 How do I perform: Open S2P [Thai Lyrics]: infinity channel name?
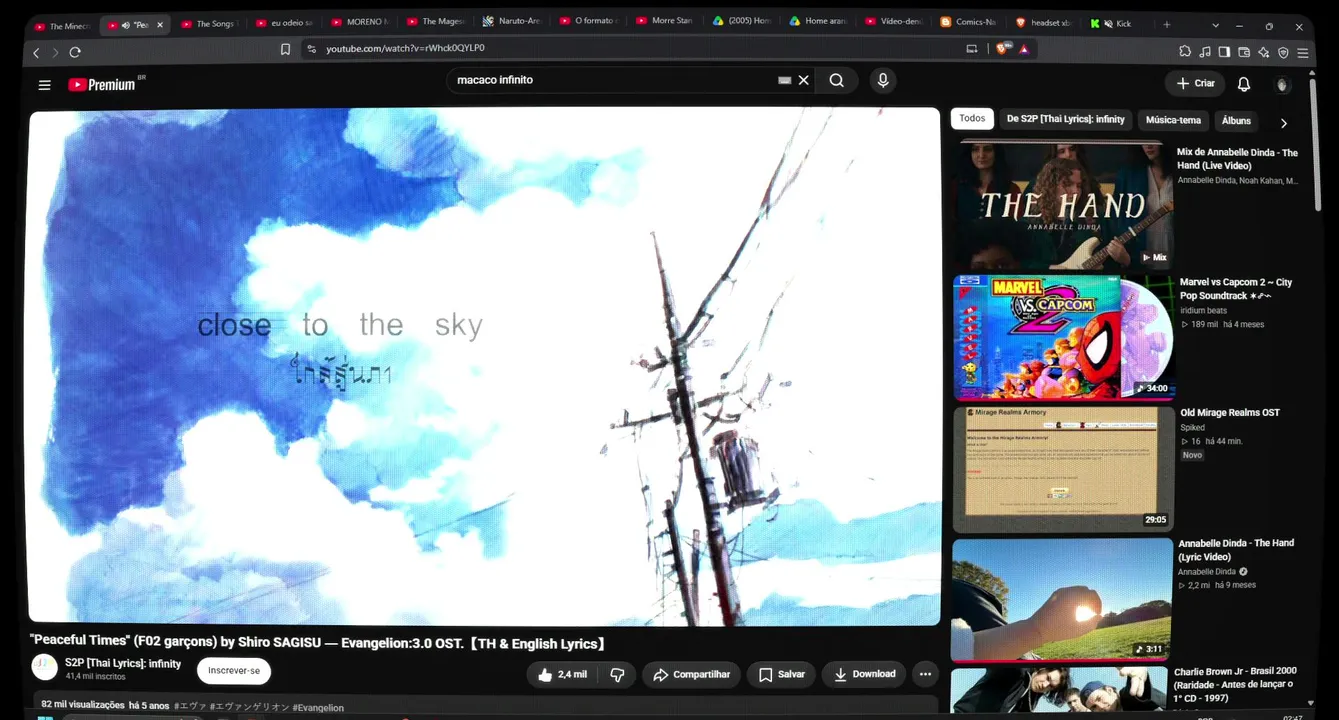click(123, 663)
